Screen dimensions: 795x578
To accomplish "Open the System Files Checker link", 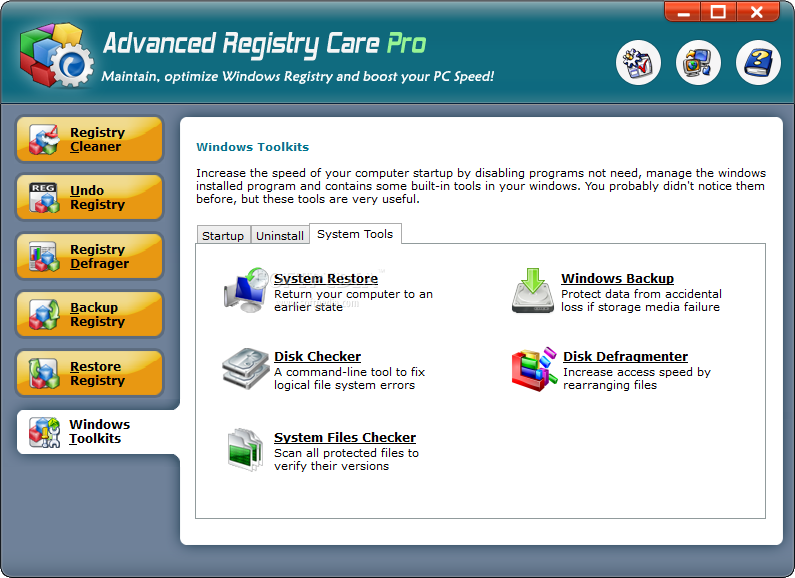I will (345, 437).
